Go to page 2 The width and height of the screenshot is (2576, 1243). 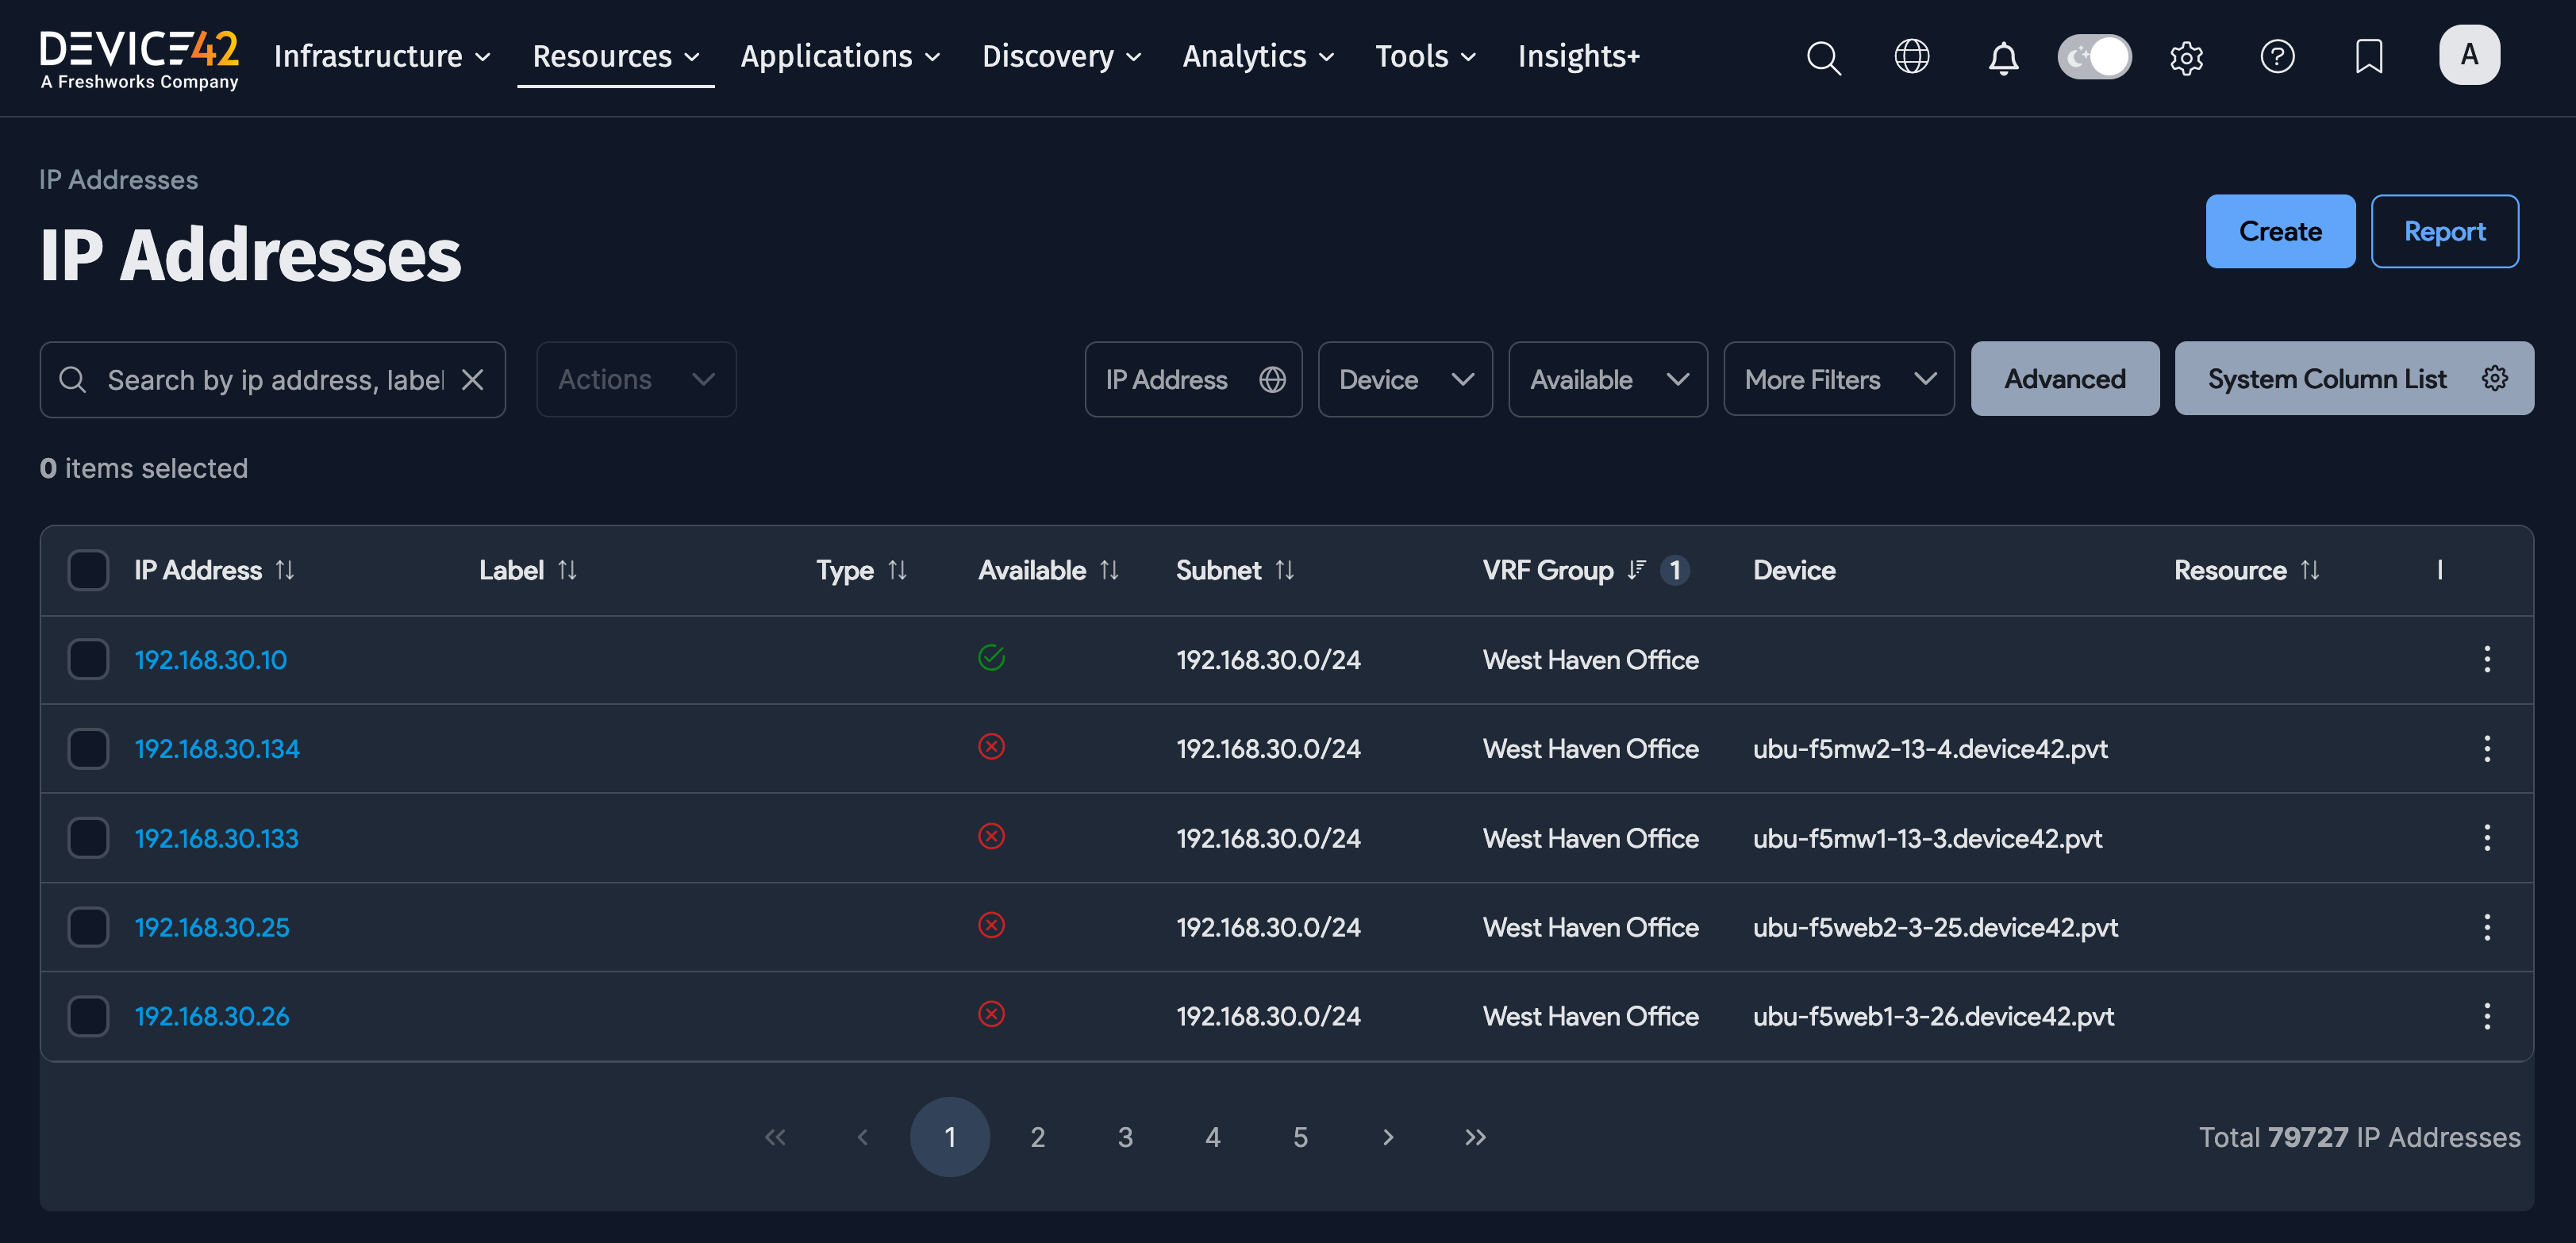click(1038, 1137)
